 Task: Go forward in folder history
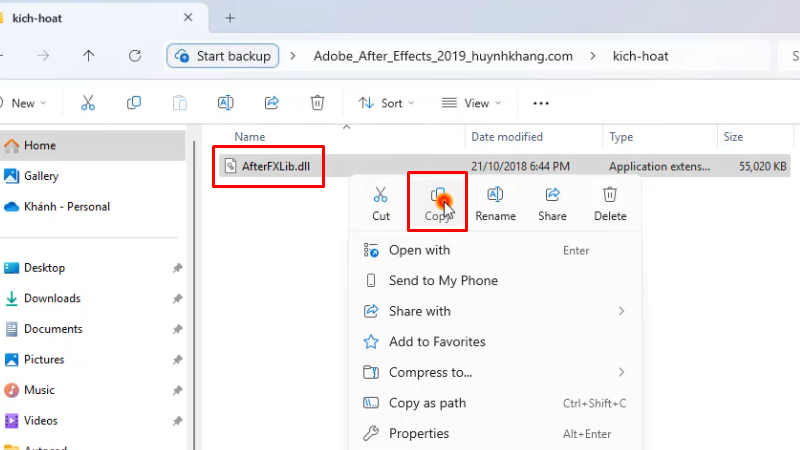tap(43, 56)
